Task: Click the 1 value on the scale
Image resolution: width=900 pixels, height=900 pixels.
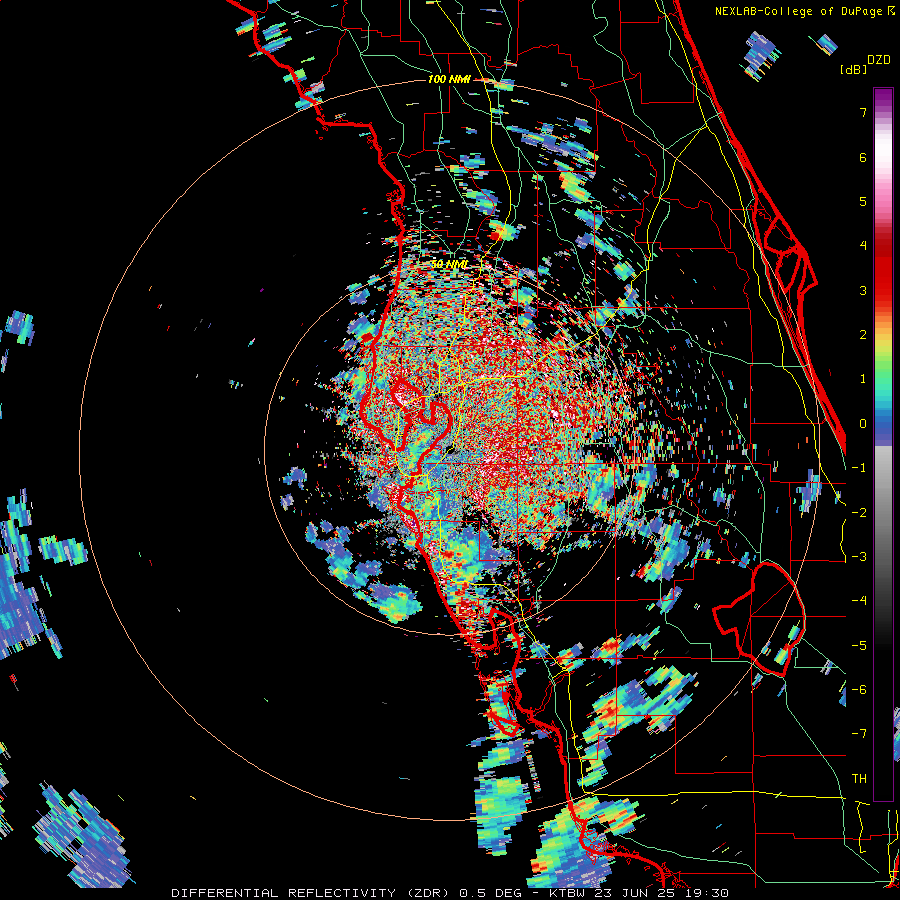Action: [x=863, y=379]
